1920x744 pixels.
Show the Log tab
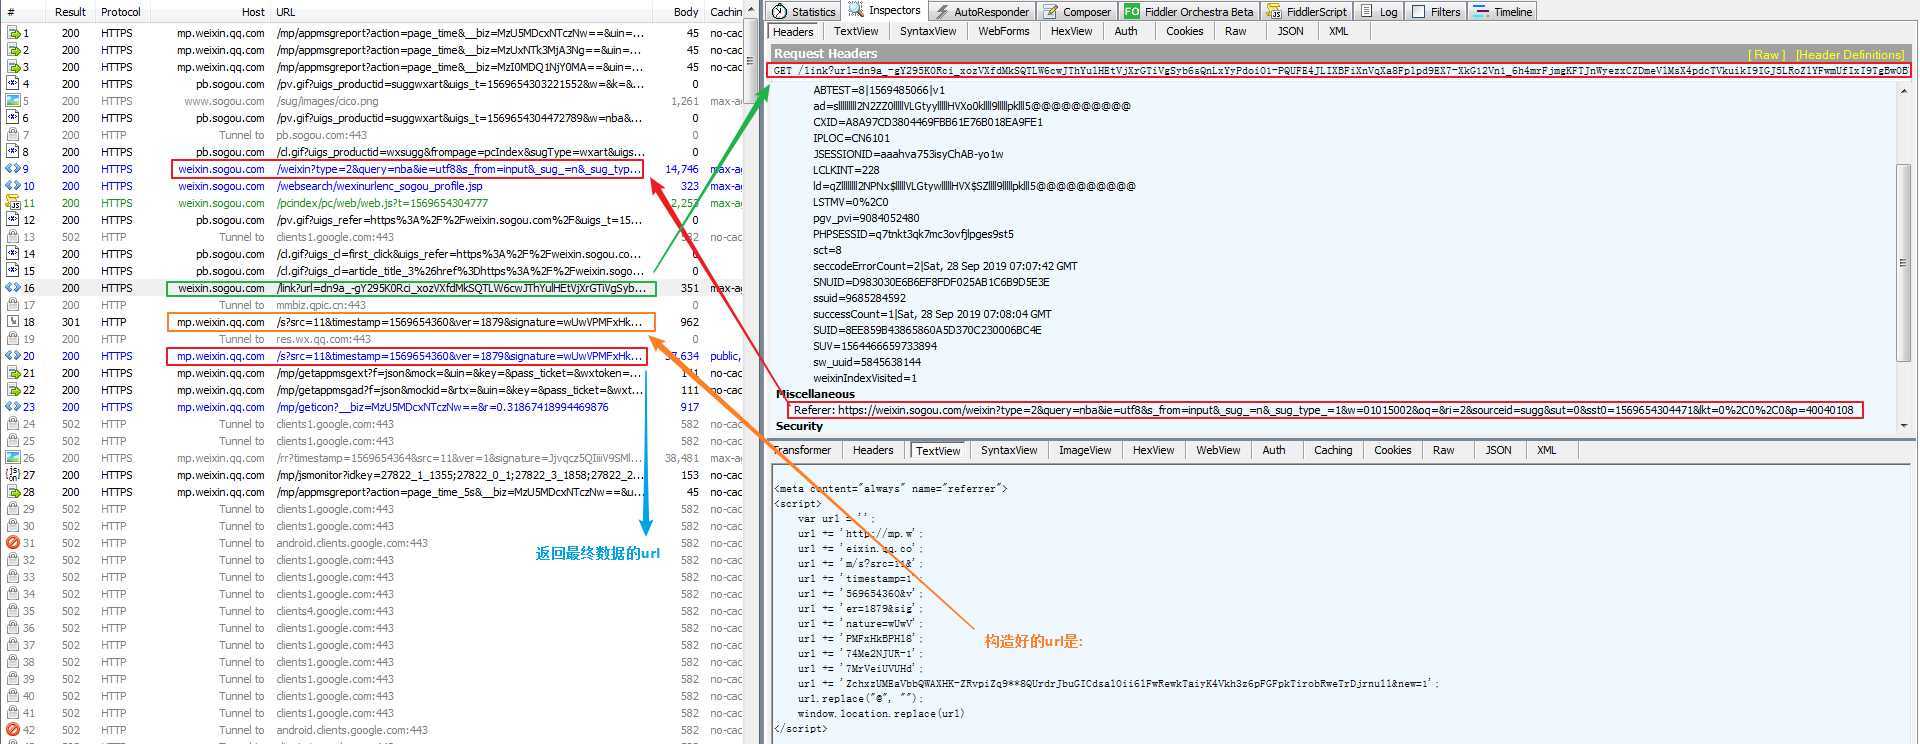(1379, 11)
